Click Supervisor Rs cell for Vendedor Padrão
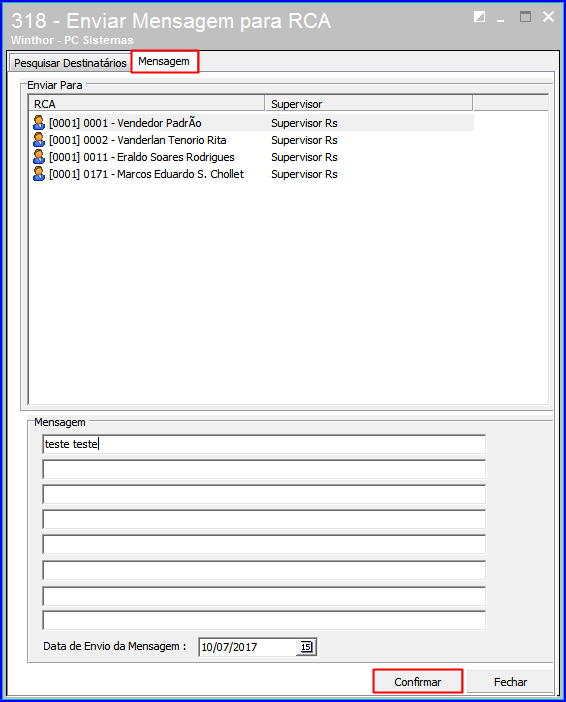This screenshot has width=566, height=702. pyautogui.click(x=304, y=123)
